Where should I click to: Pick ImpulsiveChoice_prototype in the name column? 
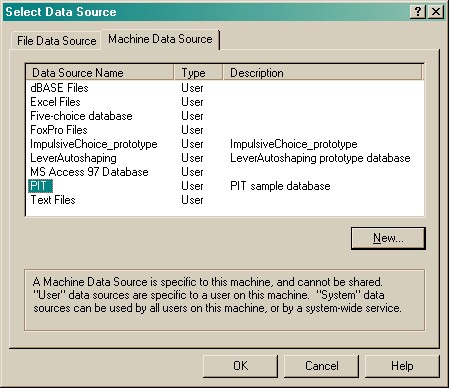pos(94,144)
